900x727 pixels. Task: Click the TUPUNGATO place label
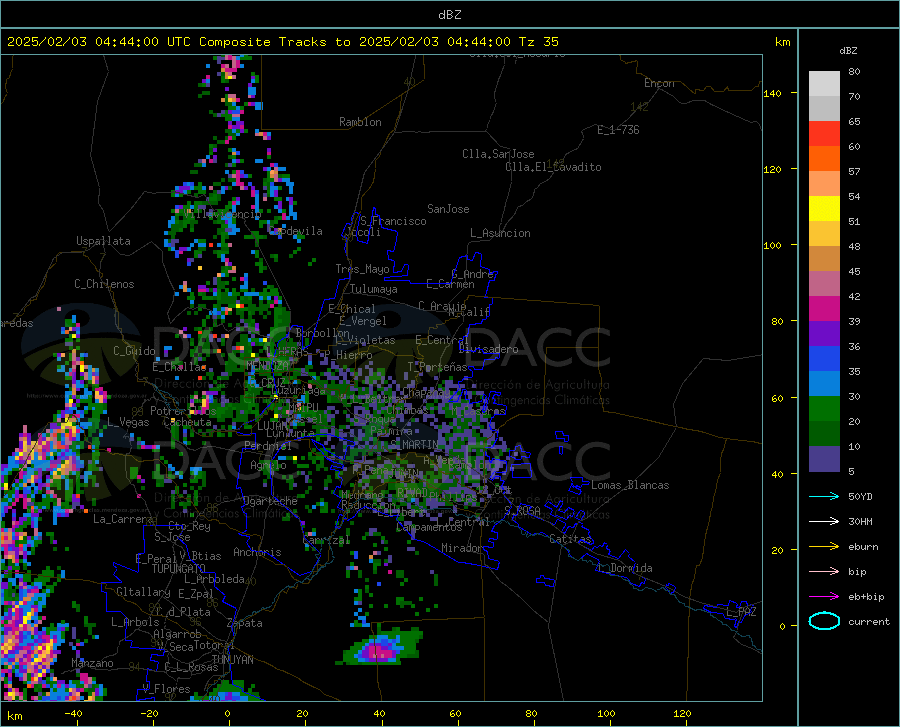point(179,569)
